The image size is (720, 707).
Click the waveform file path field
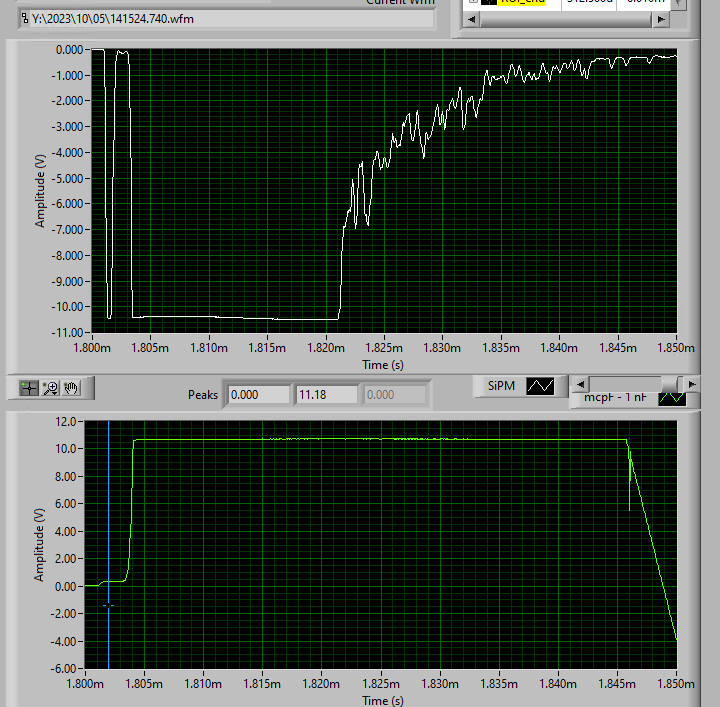point(231,19)
